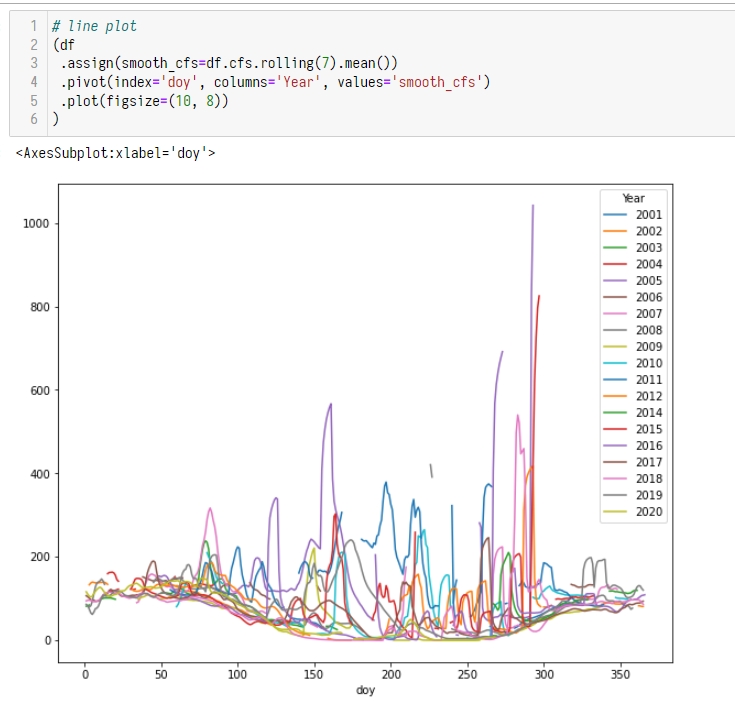Click the 350 x-axis tick label
The image size is (735, 702).
(620, 675)
